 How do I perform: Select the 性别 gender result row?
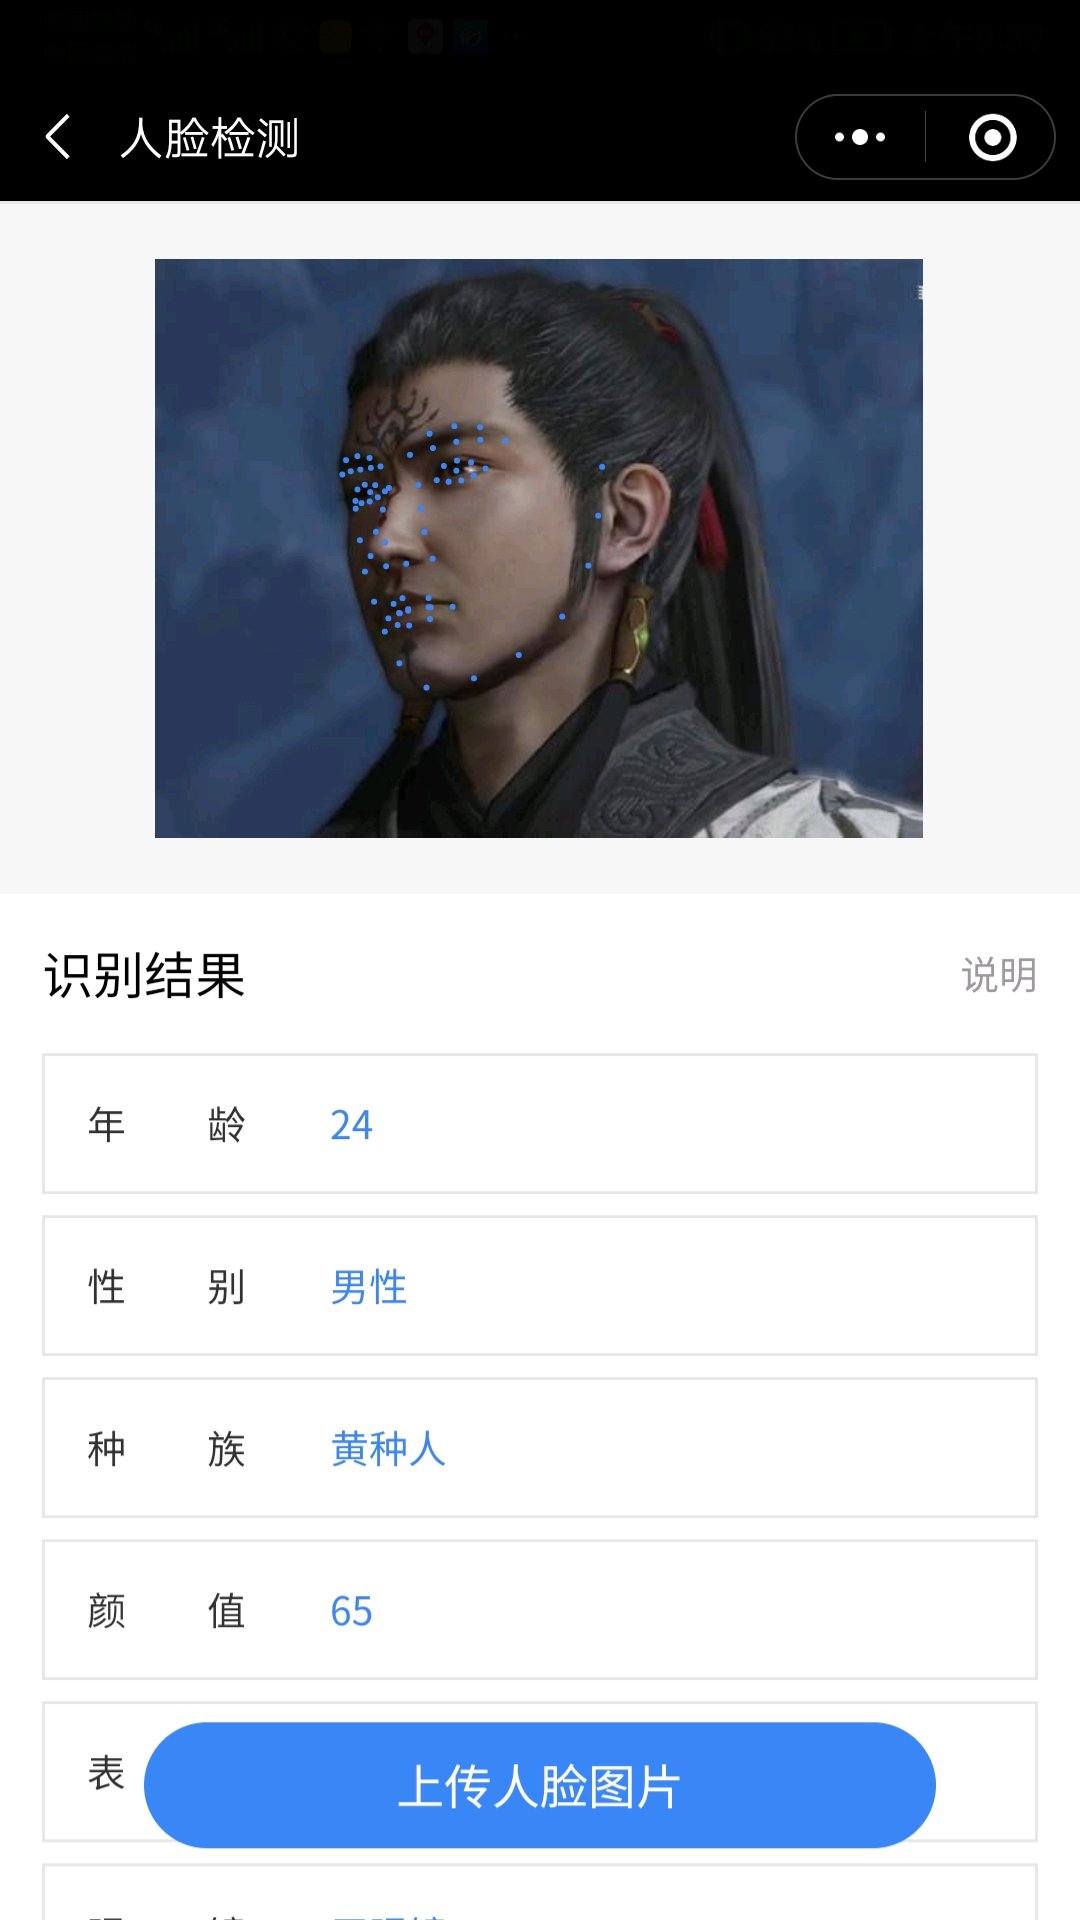coord(540,1286)
